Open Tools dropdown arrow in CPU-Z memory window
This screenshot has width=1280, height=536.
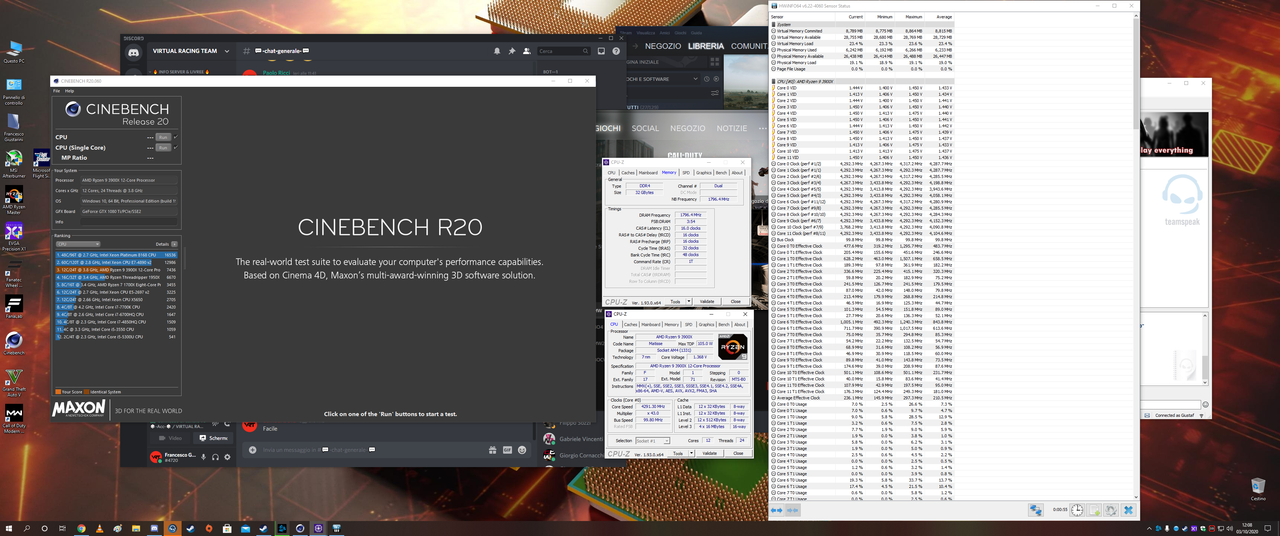[x=688, y=301]
